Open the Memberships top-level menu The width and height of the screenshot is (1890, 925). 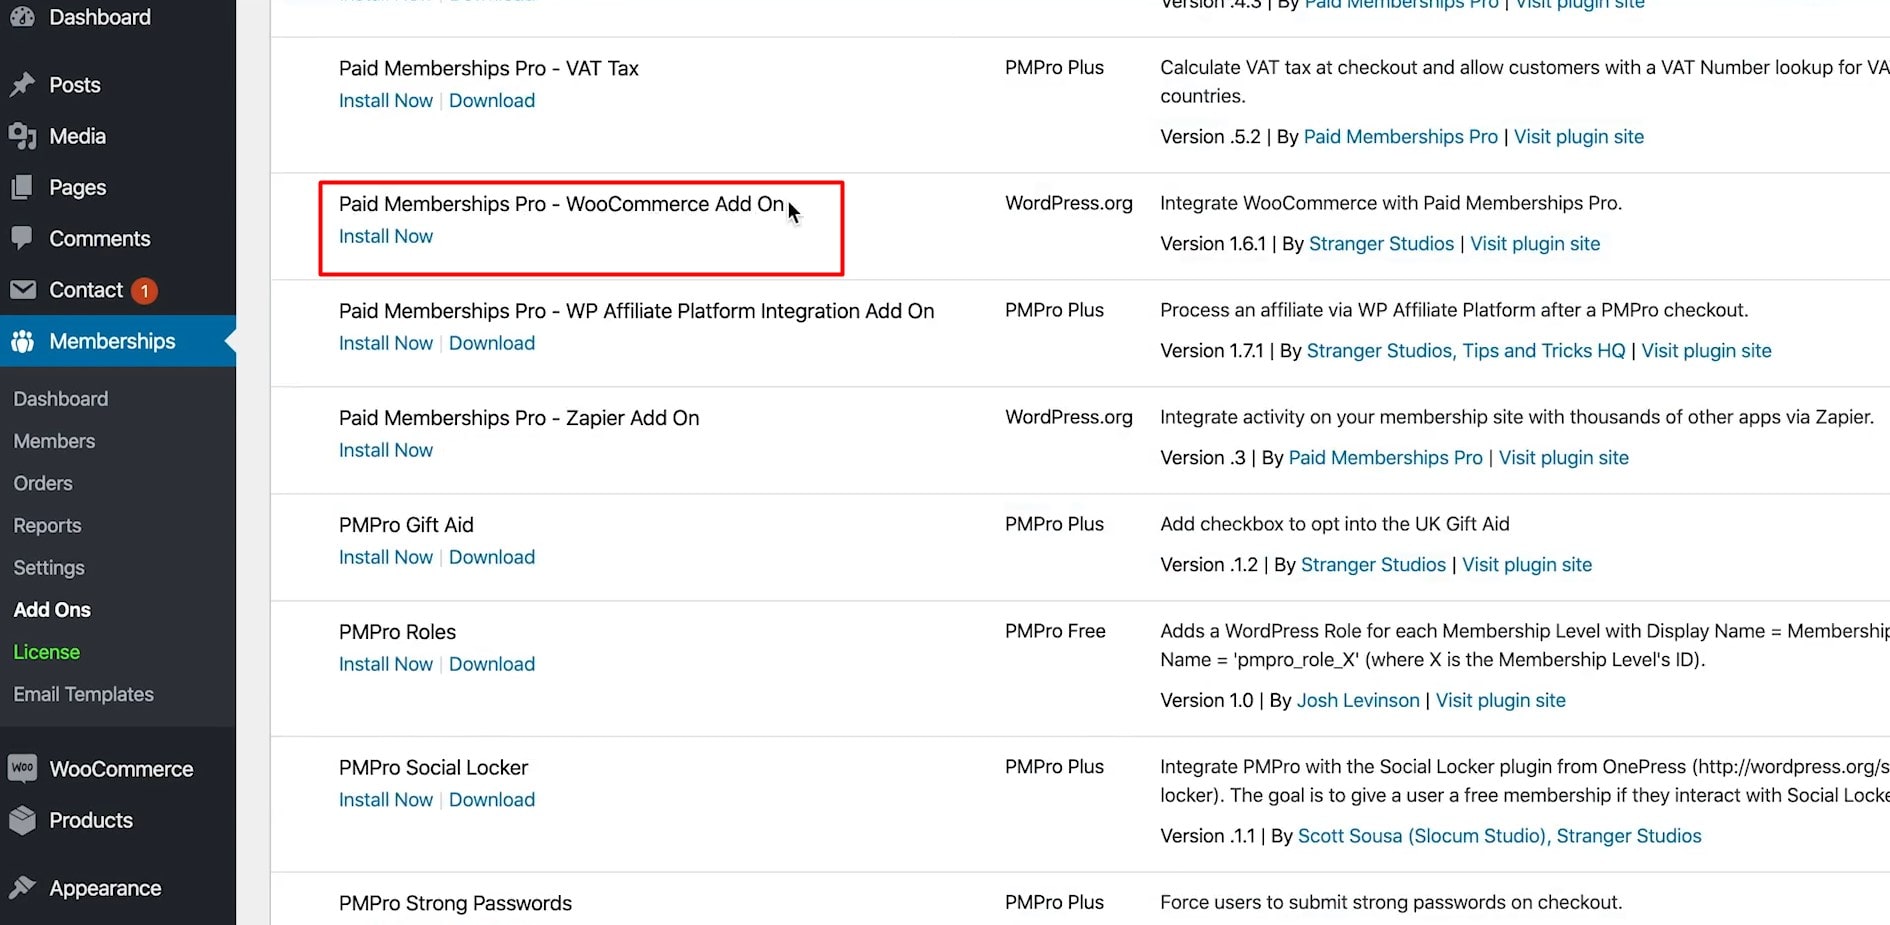point(118,341)
